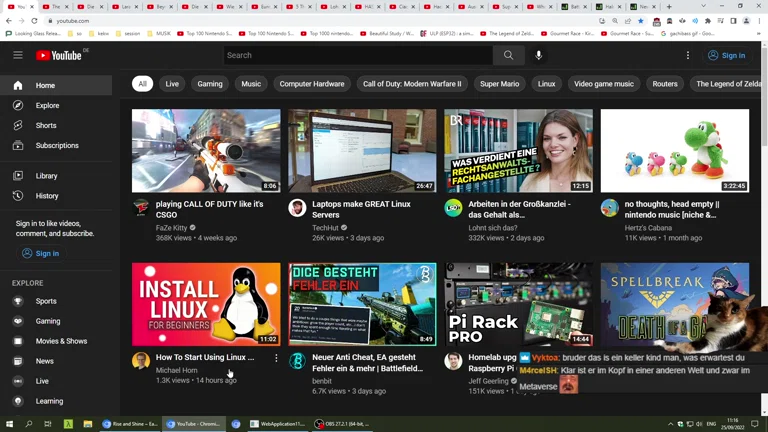Open Sports in Explore section
The width and height of the screenshot is (768, 432).
(x=46, y=301)
